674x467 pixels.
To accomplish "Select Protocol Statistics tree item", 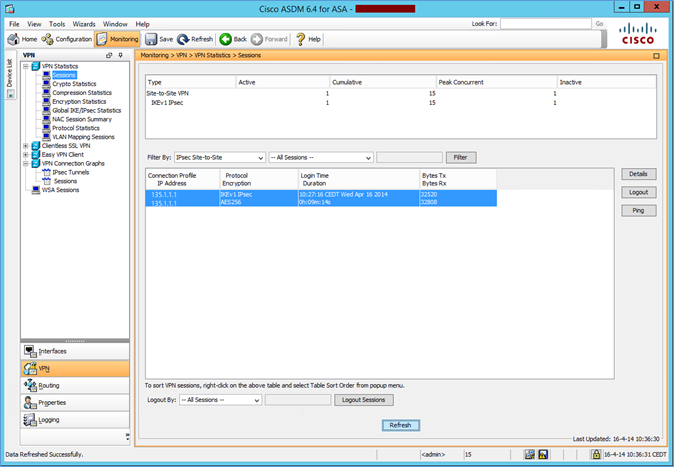I will [76, 128].
